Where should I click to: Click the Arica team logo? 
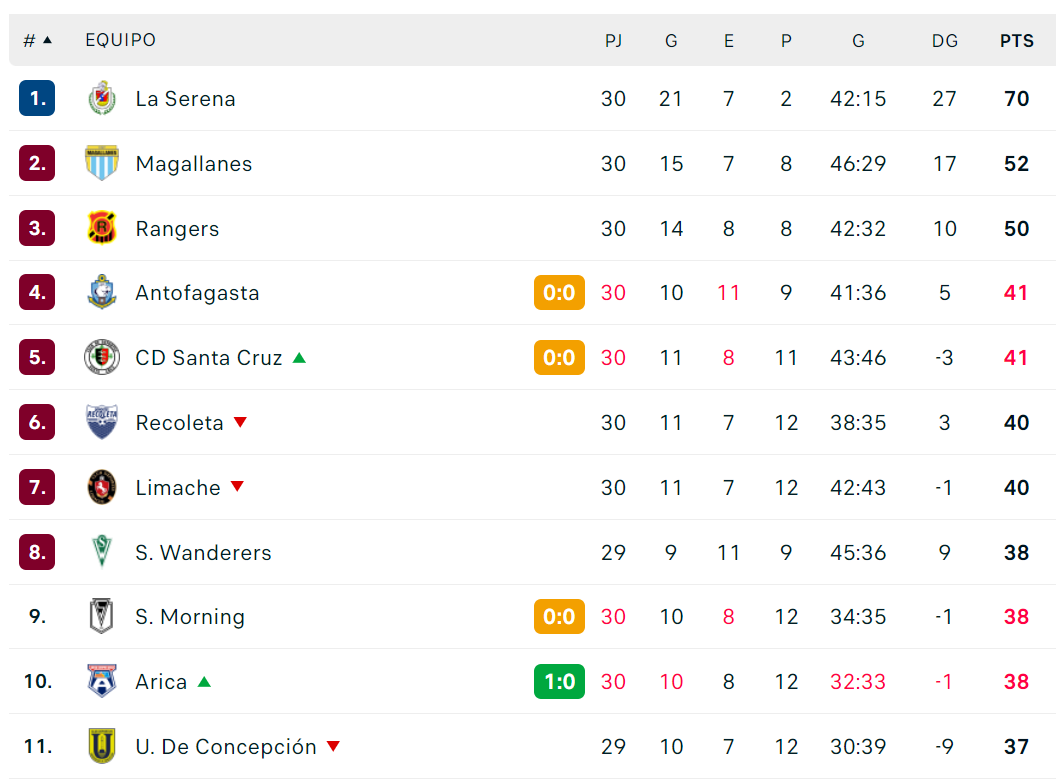[x=102, y=681]
